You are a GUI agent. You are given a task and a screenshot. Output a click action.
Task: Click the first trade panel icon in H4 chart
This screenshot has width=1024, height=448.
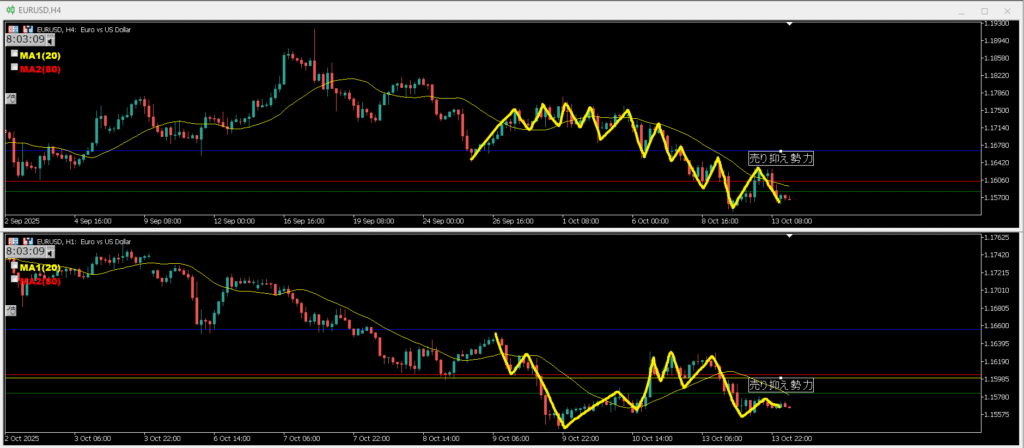pos(12,29)
